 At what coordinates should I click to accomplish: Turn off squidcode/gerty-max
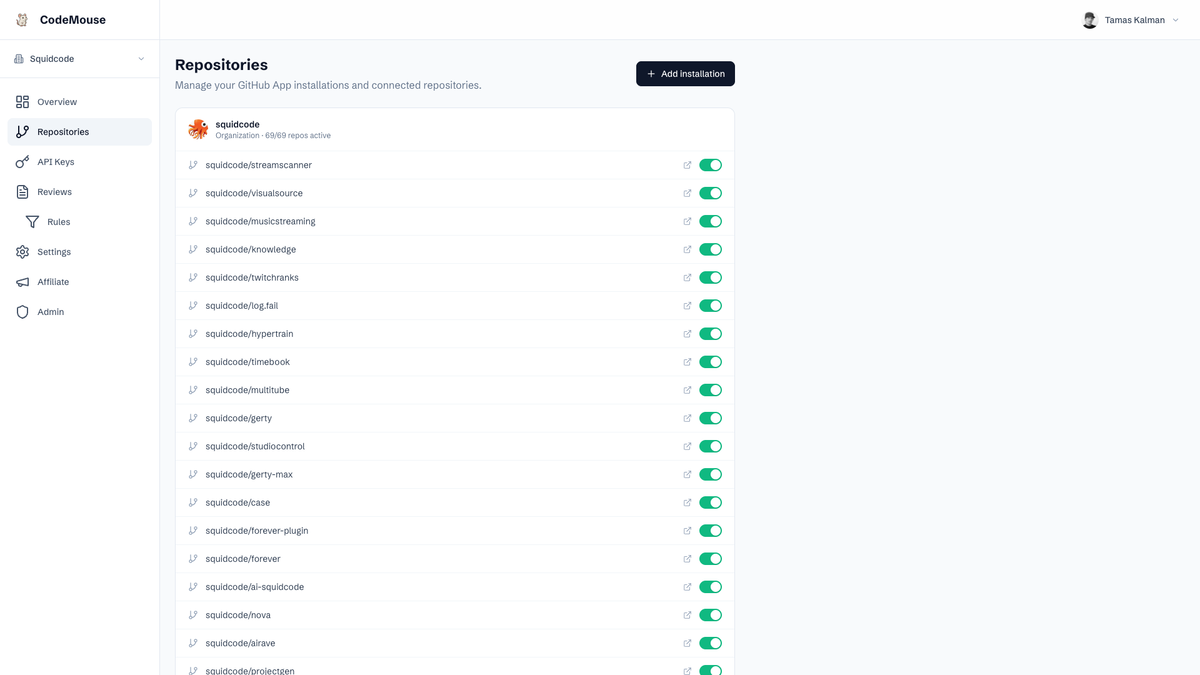point(710,474)
